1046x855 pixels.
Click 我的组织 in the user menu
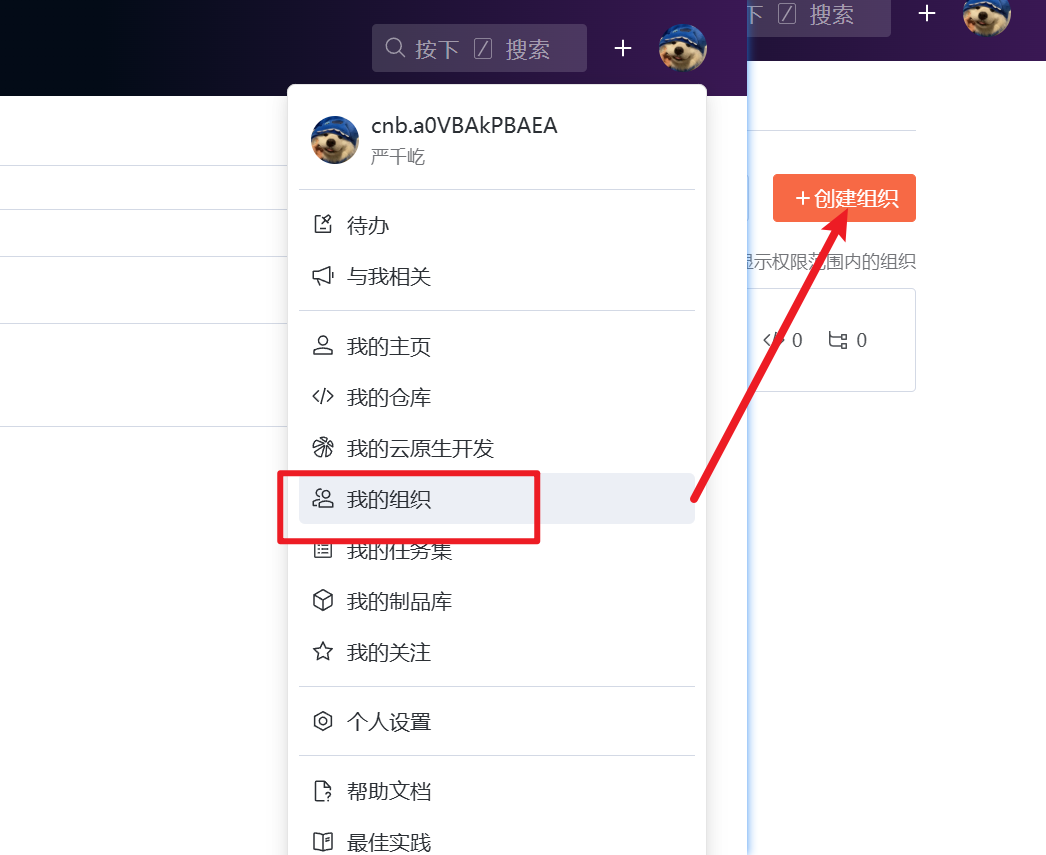(x=388, y=499)
